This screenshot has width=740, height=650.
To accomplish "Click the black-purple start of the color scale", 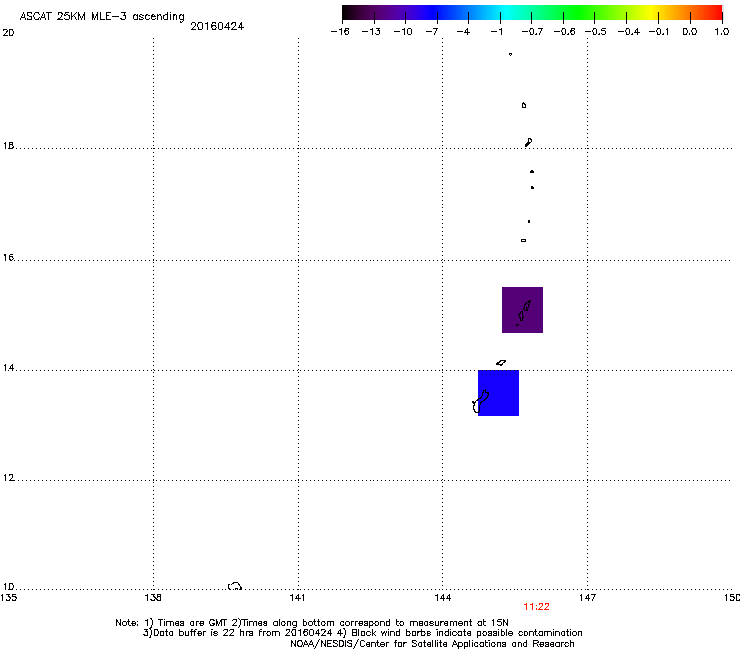I will 352,13.
